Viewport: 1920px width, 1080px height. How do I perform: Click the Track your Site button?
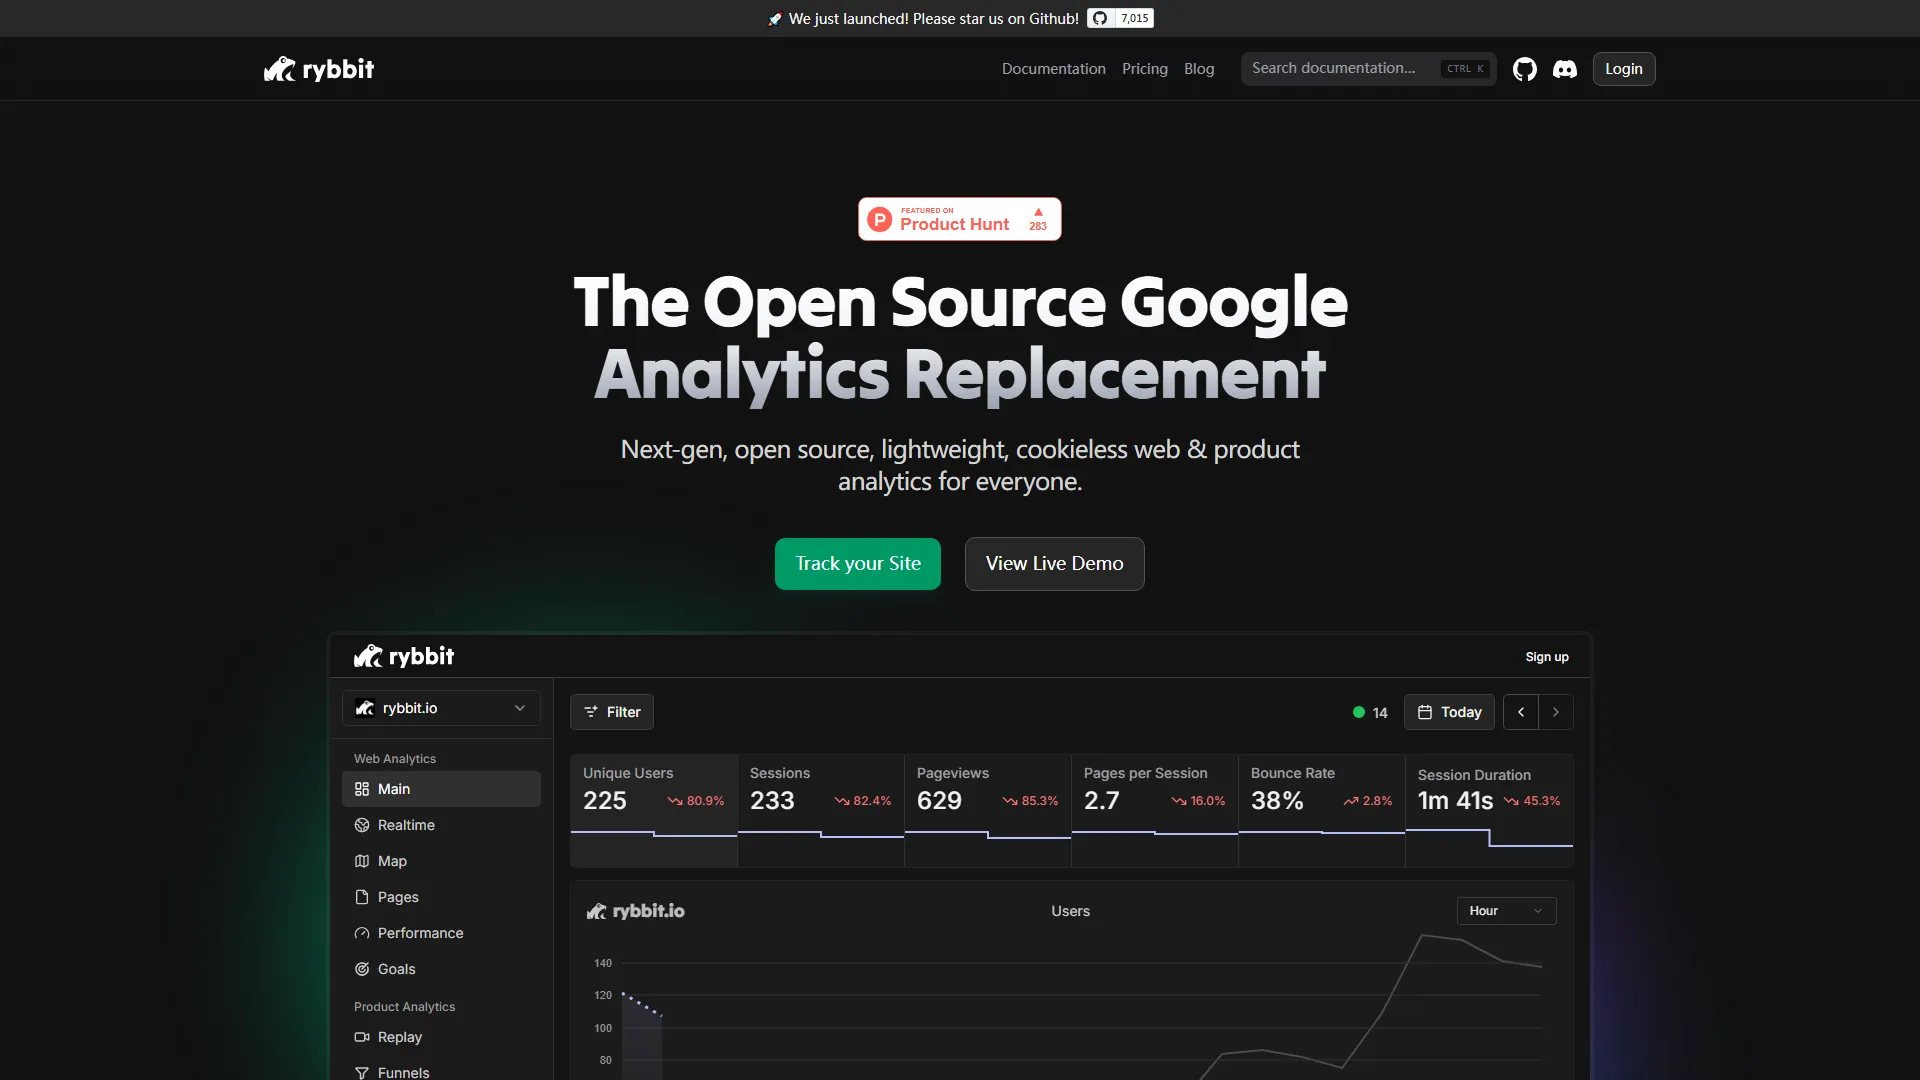(857, 563)
